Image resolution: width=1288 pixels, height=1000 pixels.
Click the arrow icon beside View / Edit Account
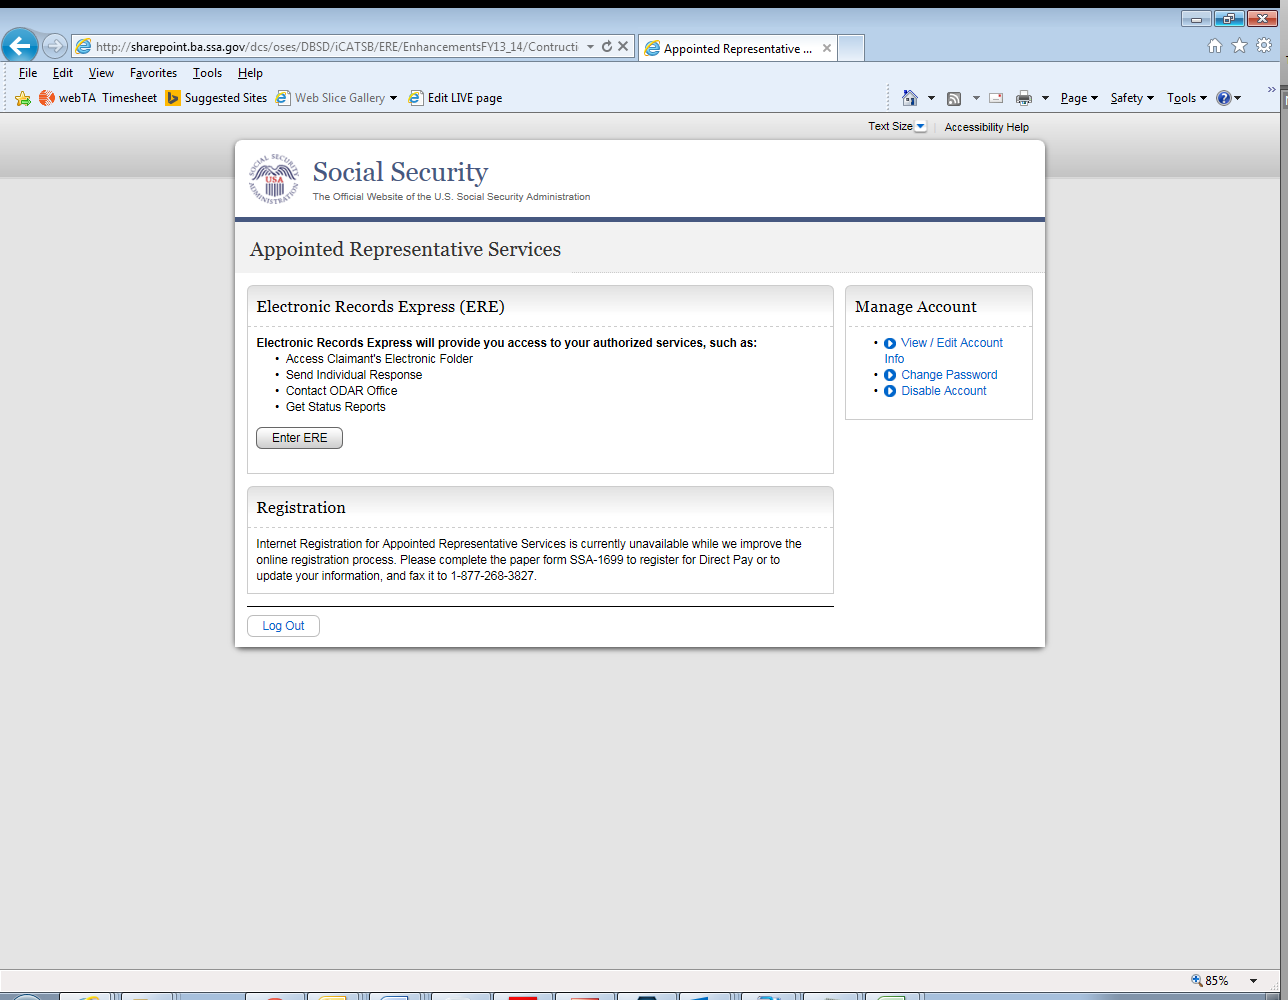[890, 343]
